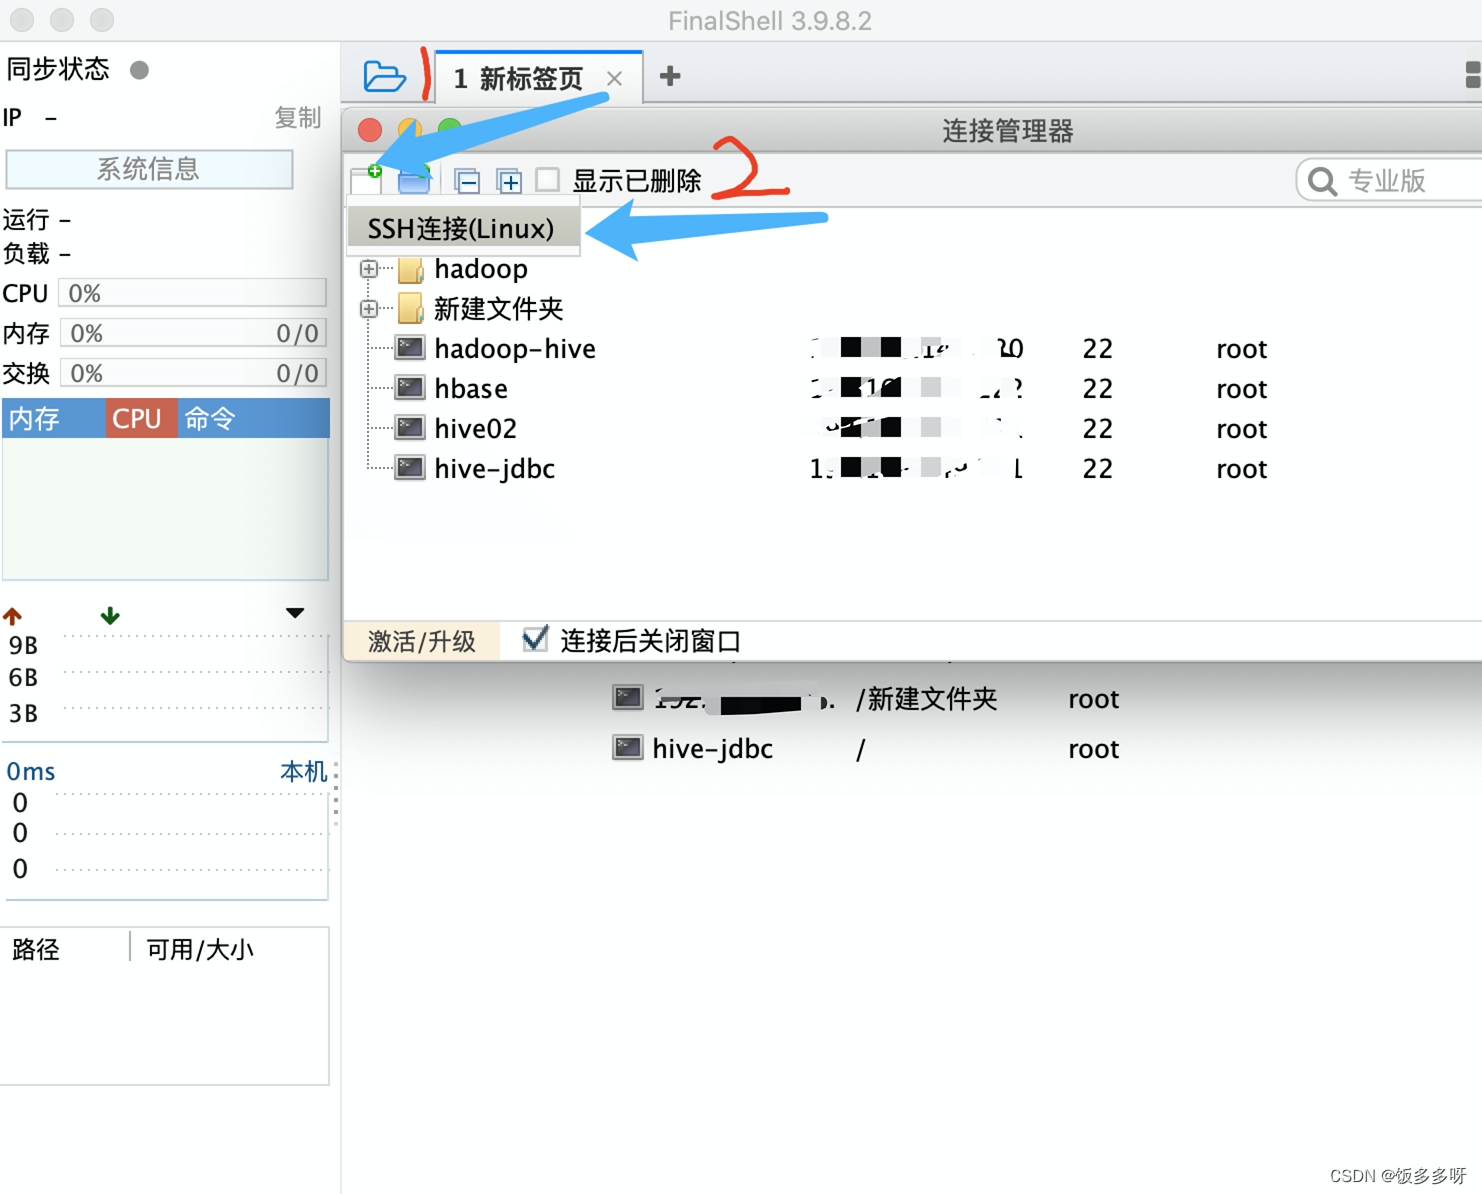This screenshot has width=1482, height=1194.
Task: Click the hadoop folder icon
Action: point(411,269)
